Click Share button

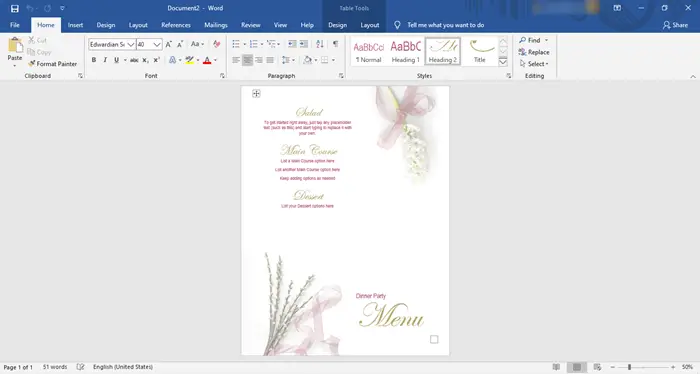tap(675, 25)
